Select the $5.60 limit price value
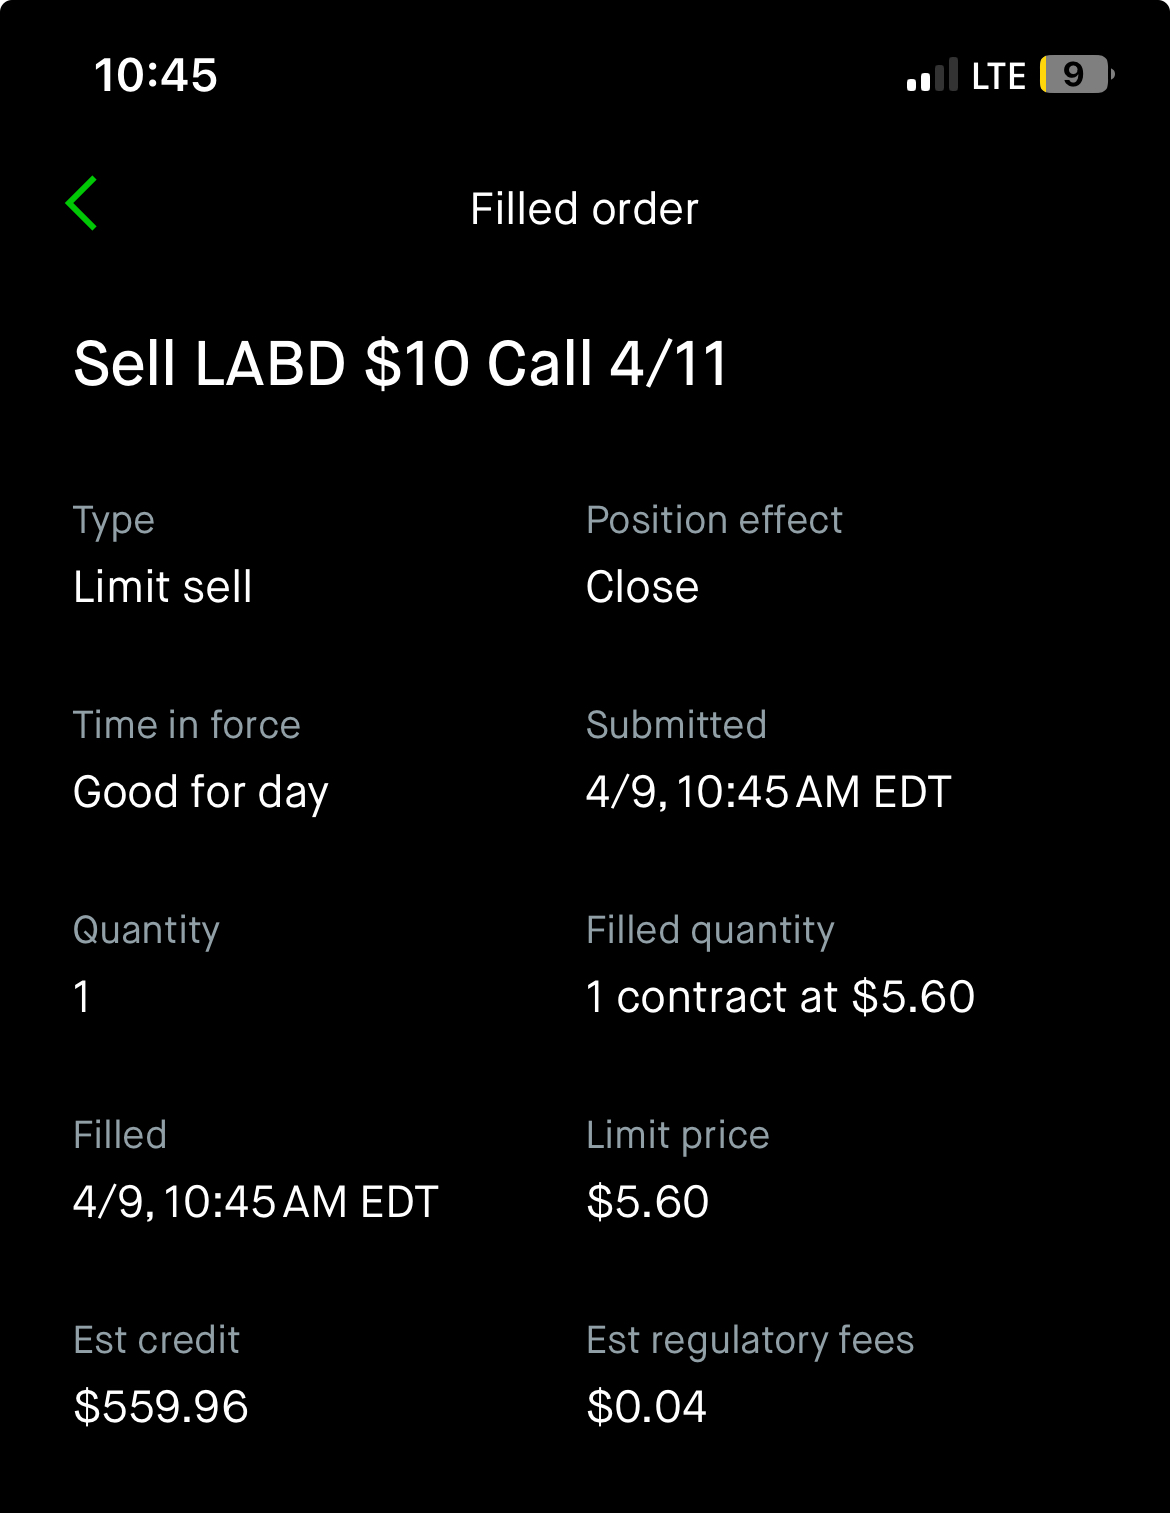1170x1513 pixels. click(x=648, y=1201)
